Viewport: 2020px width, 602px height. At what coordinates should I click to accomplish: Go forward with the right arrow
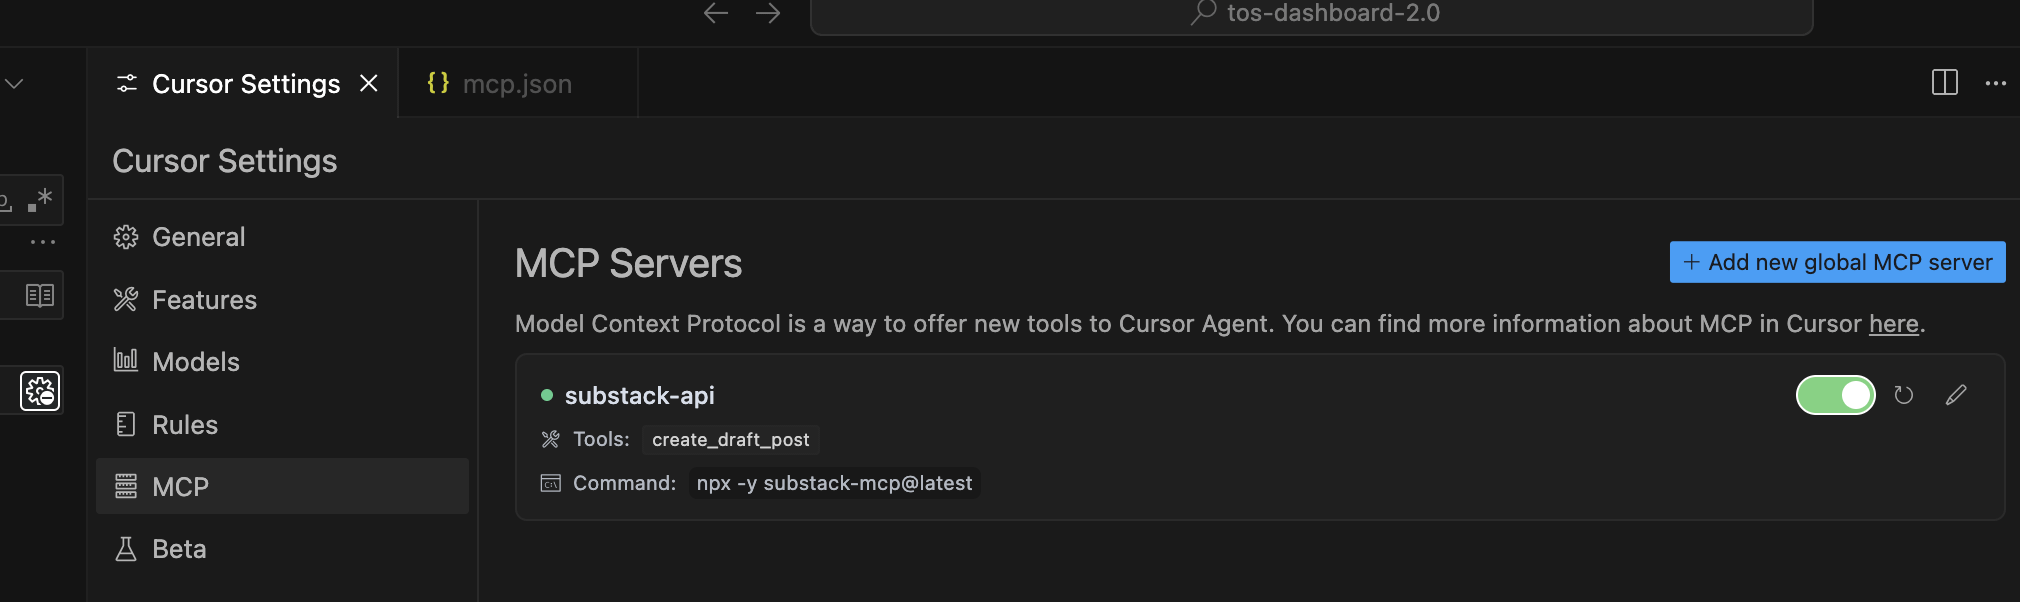(x=768, y=13)
